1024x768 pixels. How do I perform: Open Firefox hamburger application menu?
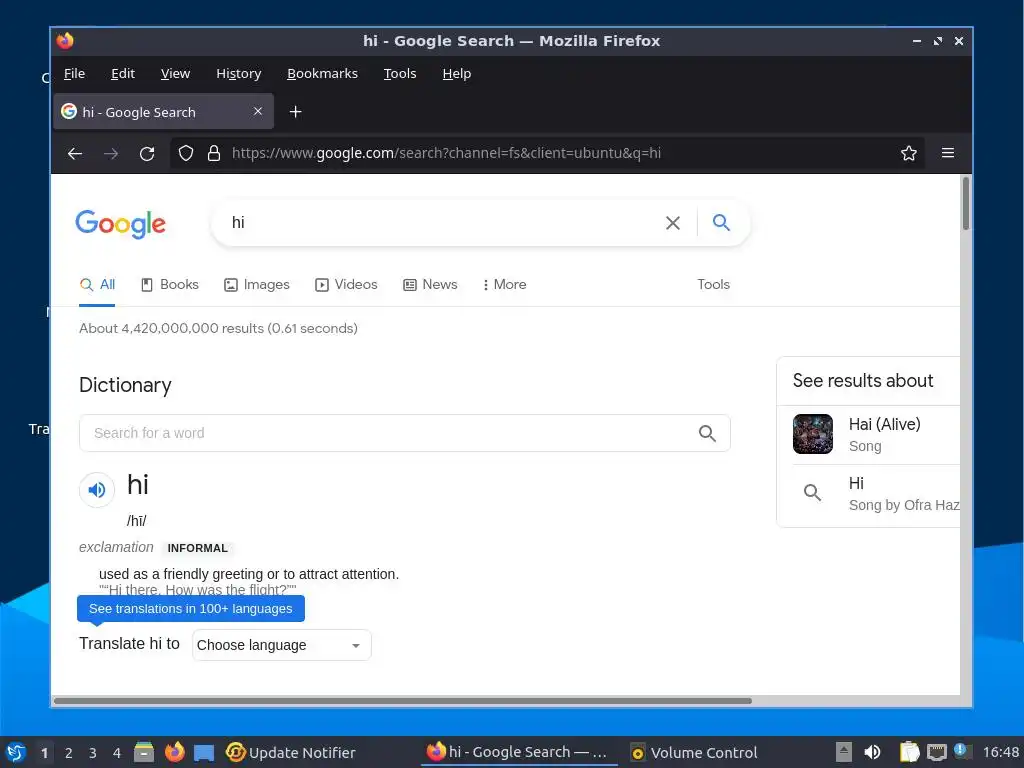pyautogui.click(x=948, y=153)
